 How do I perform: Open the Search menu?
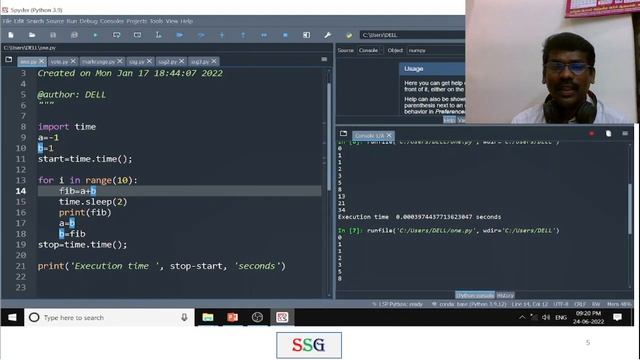pyautogui.click(x=35, y=21)
